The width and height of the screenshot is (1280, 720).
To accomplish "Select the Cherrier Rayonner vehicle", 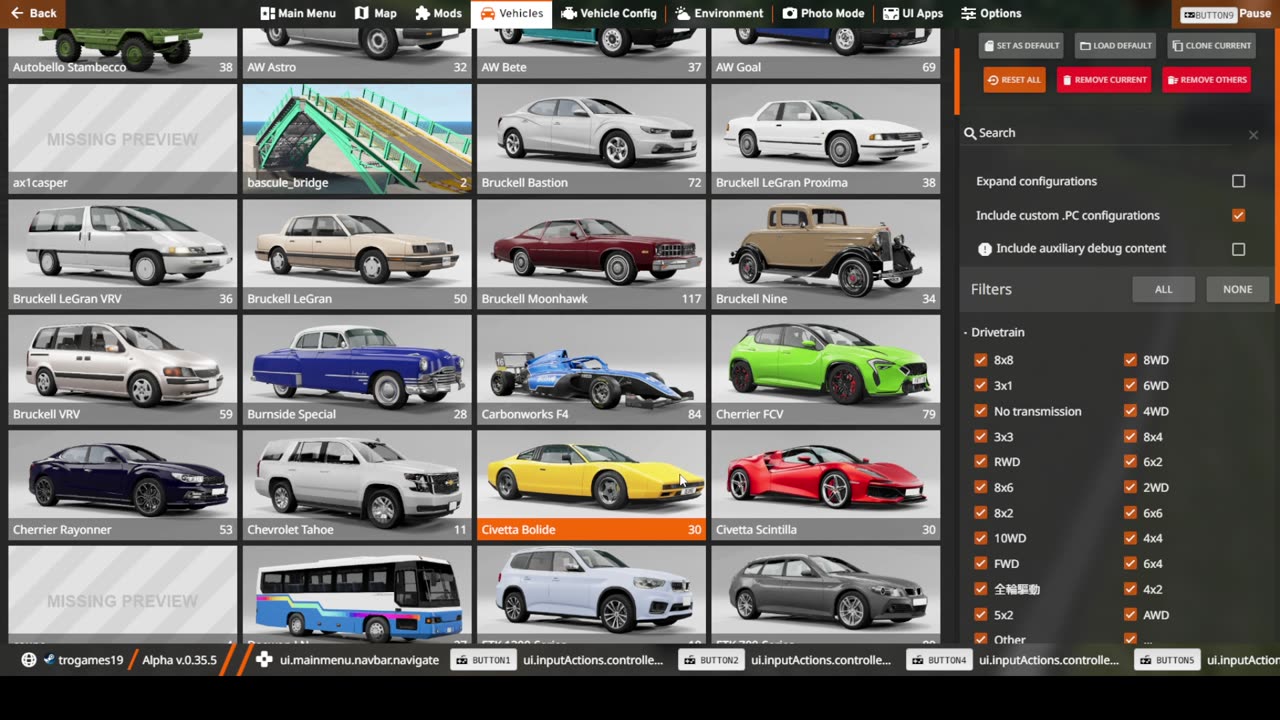I will pos(123,485).
